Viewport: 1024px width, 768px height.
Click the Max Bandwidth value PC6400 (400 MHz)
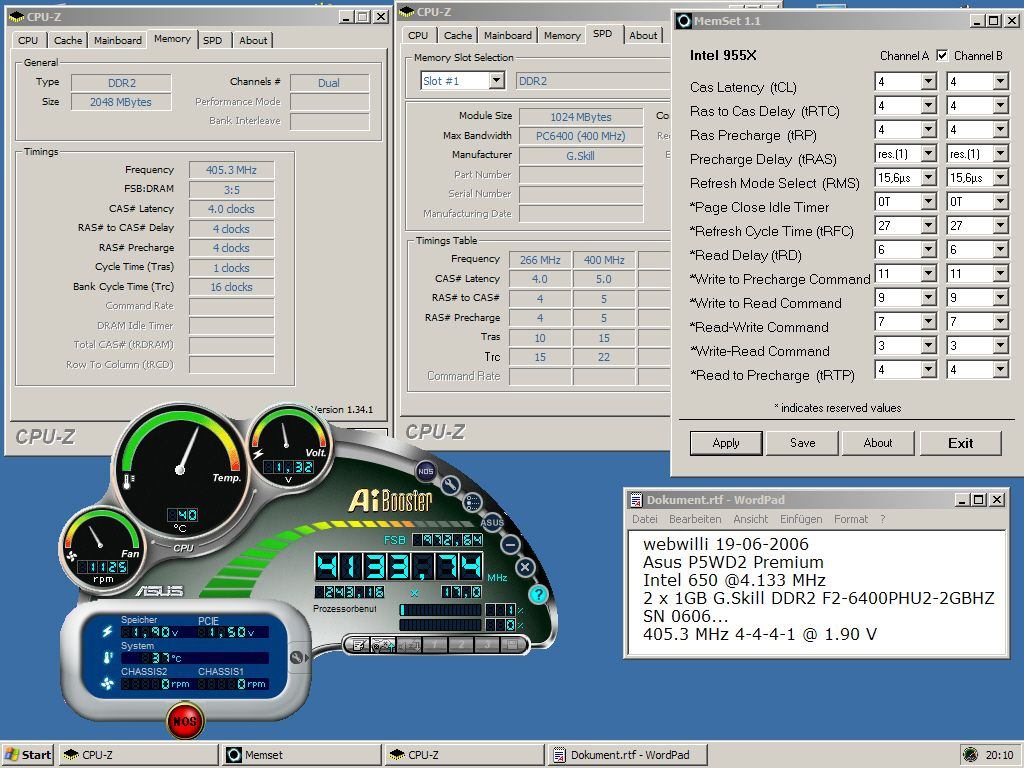click(x=581, y=136)
